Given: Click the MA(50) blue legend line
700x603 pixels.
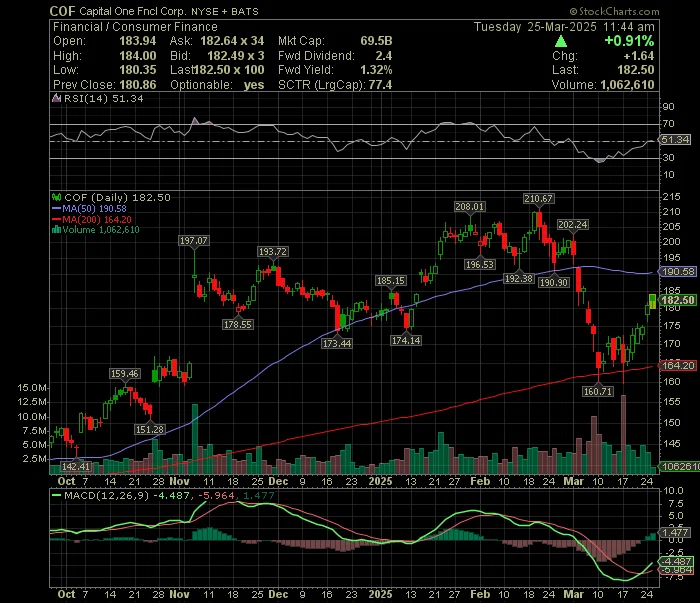Looking at the screenshot, I should (57, 208).
